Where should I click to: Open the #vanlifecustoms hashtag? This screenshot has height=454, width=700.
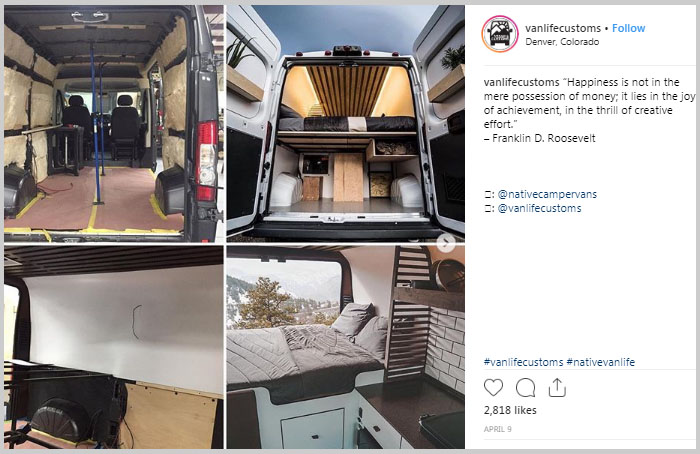point(523,362)
